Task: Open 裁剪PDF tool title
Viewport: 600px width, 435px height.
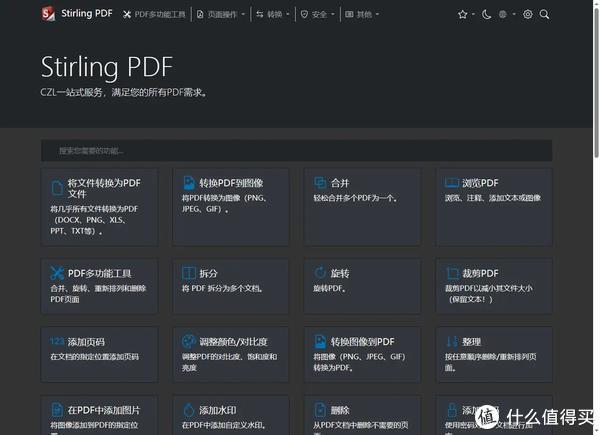Action: (x=480, y=273)
